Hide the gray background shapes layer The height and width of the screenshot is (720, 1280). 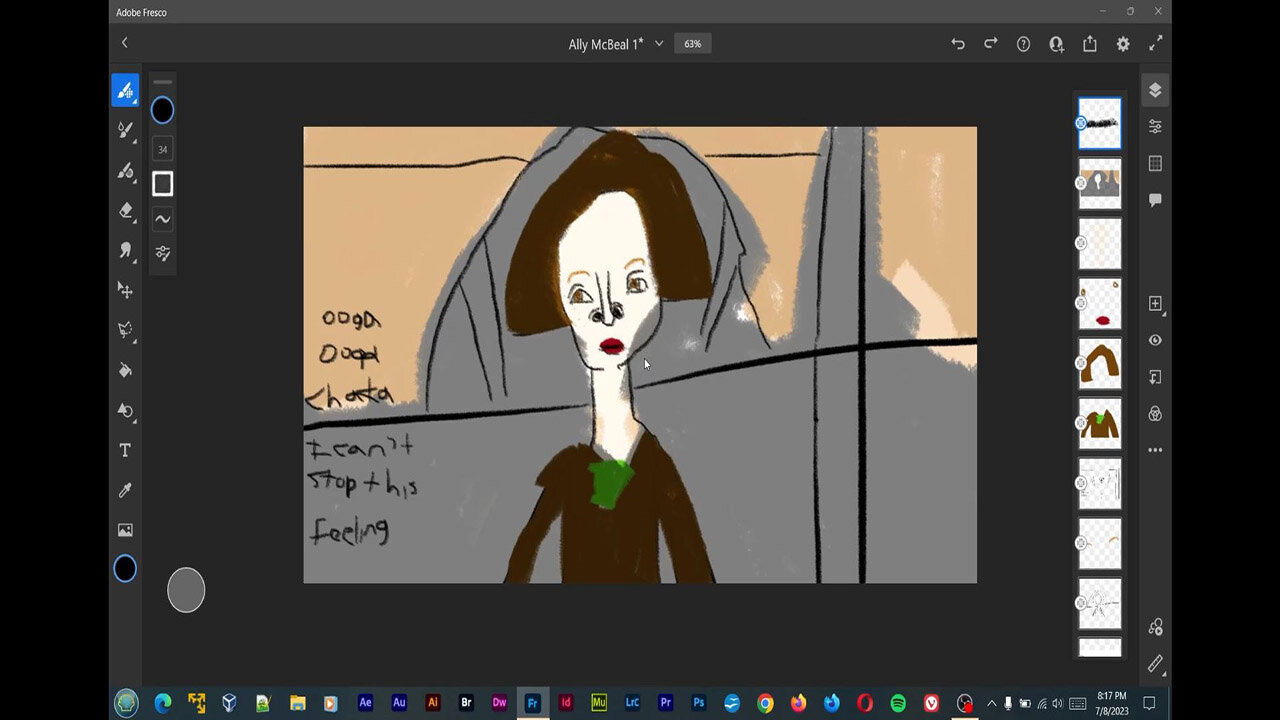click(x=1081, y=183)
